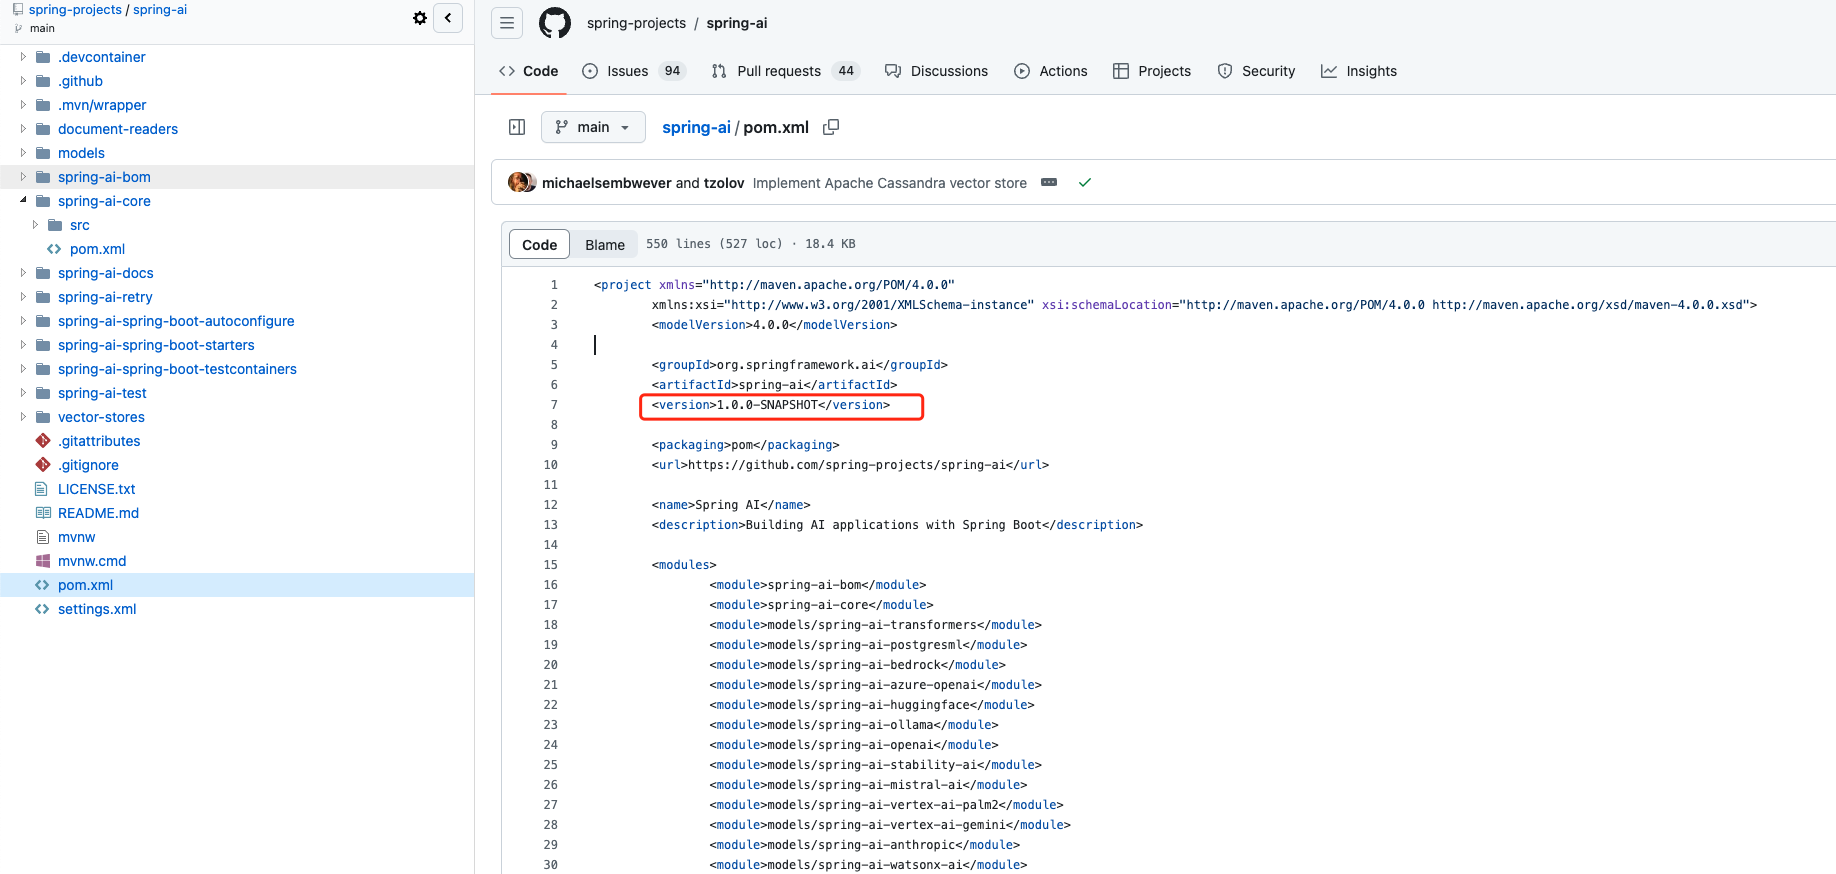Open spring-ai-spring-boot-testcontainers folder
Image resolution: width=1836 pixels, height=874 pixels.
pyautogui.click(x=177, y=369)
